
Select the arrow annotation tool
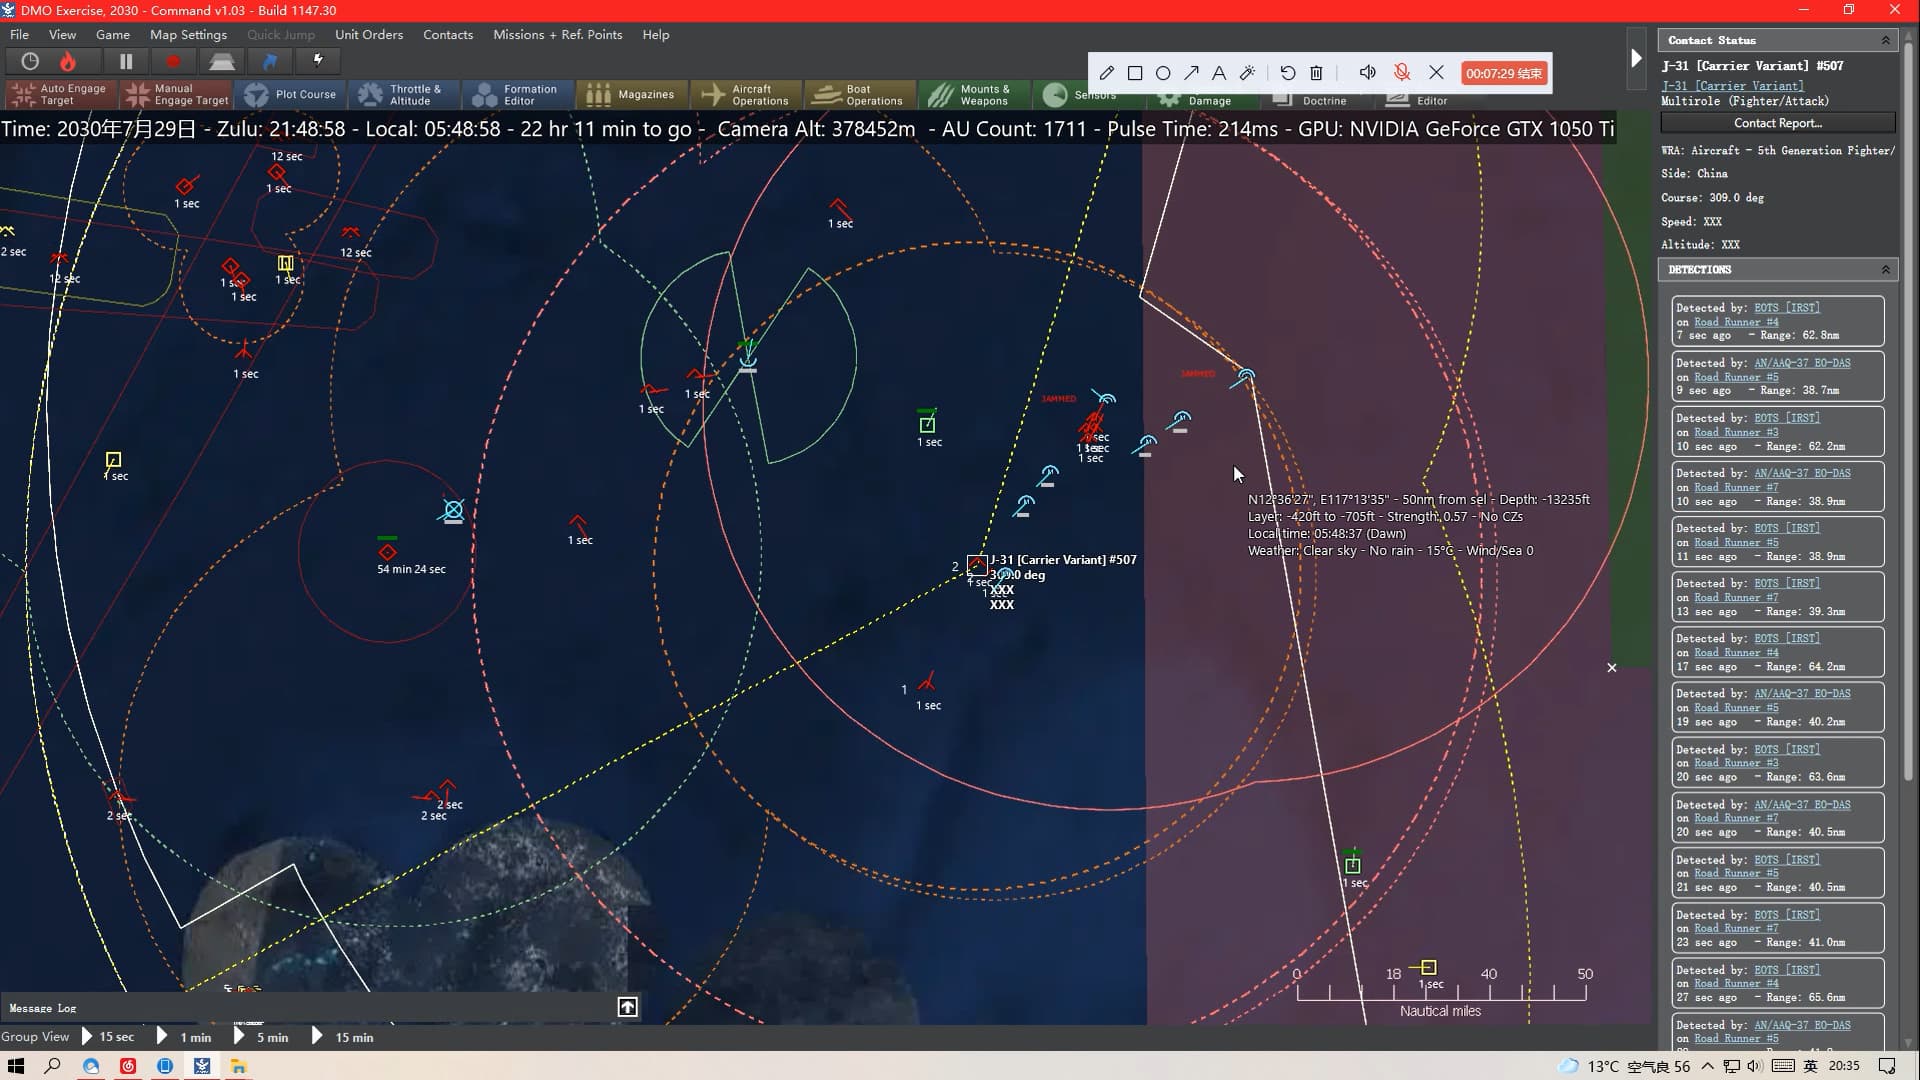point(1191,73)
